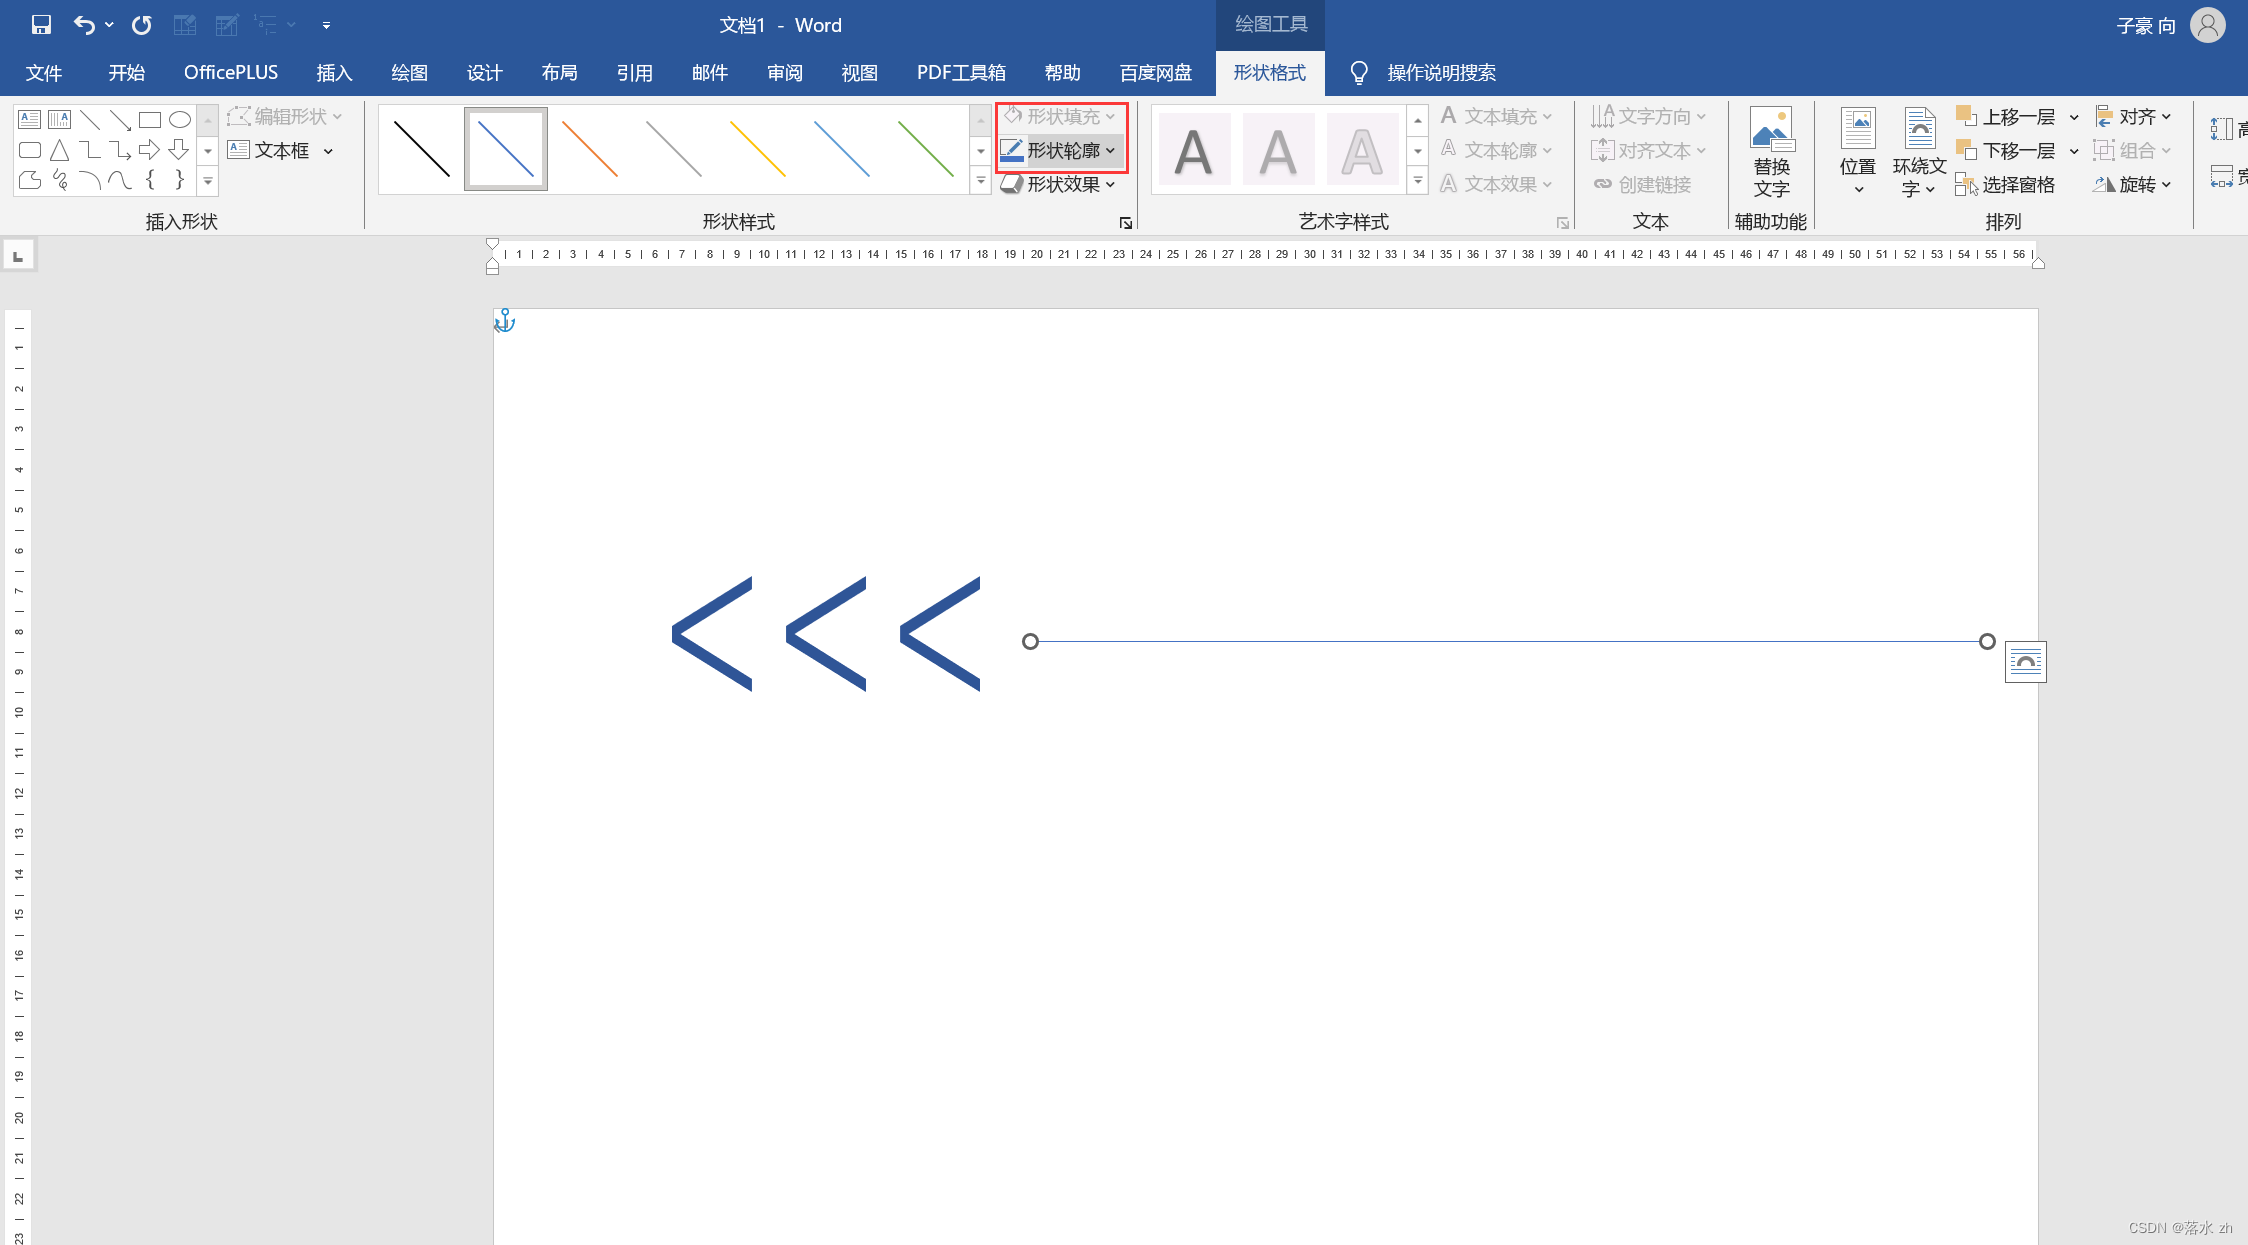The image size is (2248, 1245).
Task: Click the 上移一层 button
Action: point(2006,117)
